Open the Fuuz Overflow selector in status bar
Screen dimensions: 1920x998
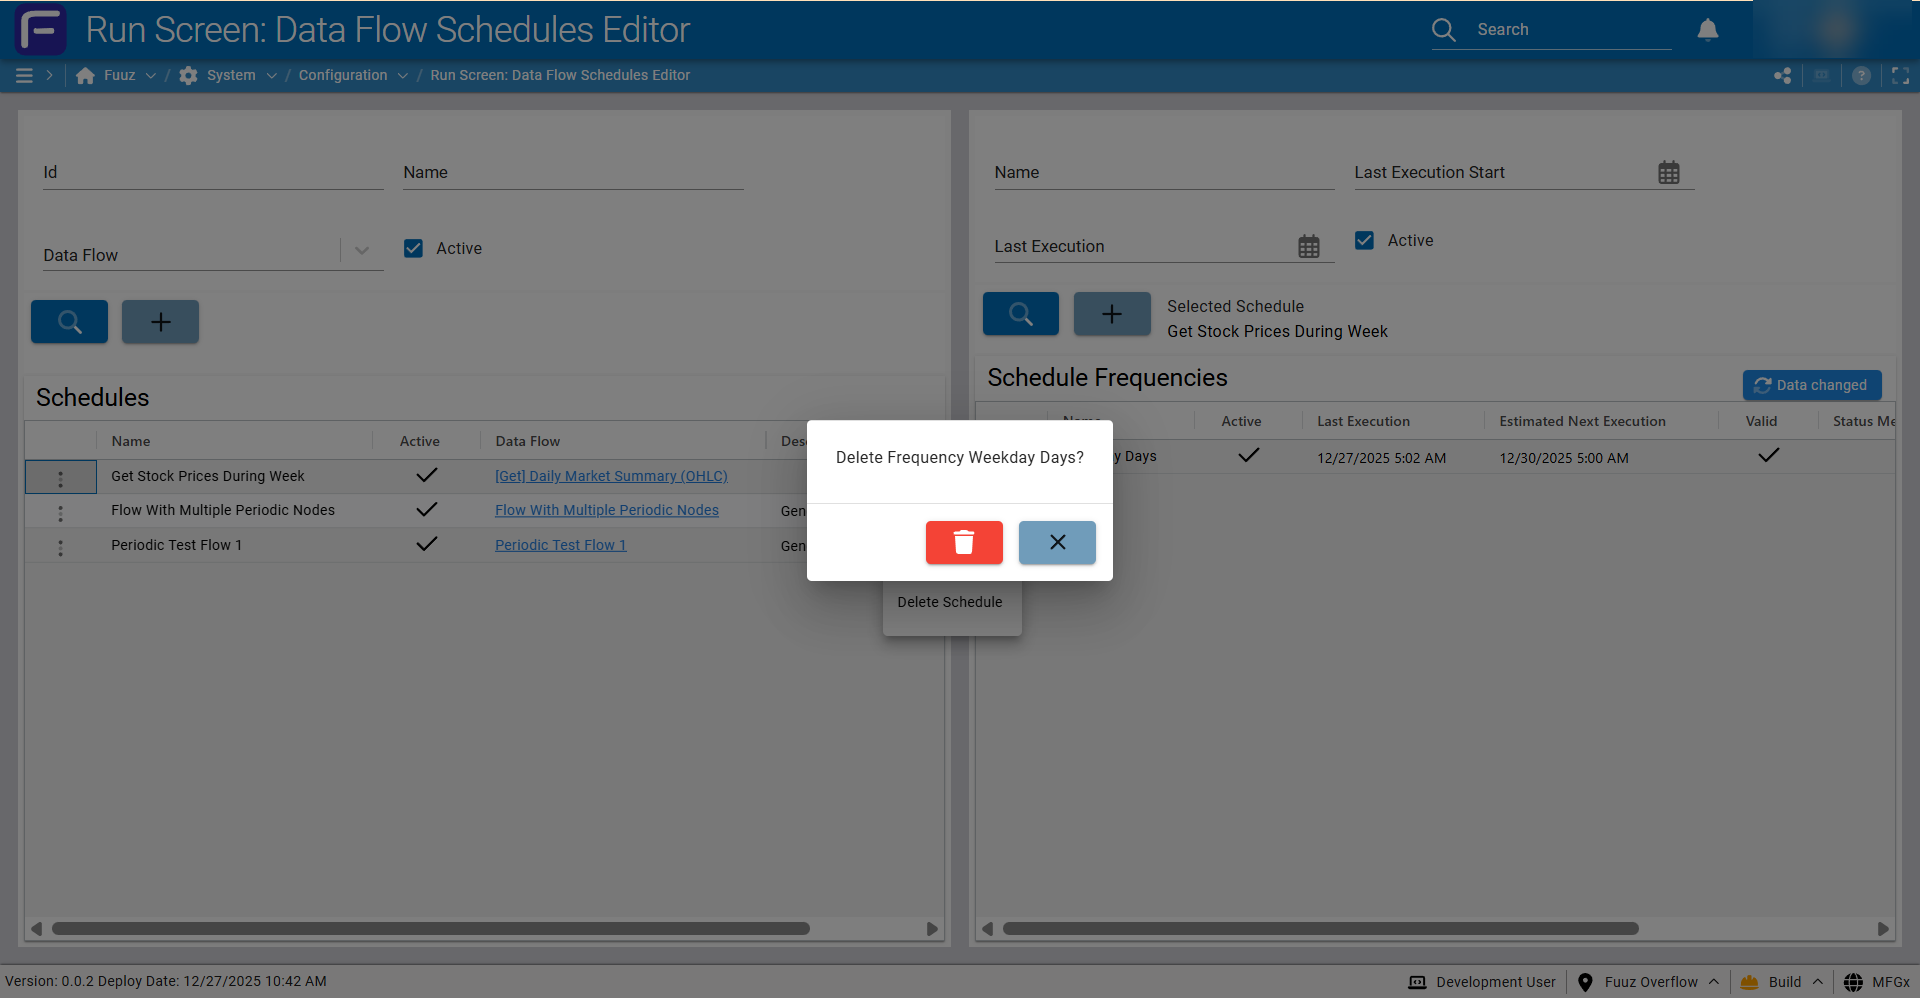1650,982
